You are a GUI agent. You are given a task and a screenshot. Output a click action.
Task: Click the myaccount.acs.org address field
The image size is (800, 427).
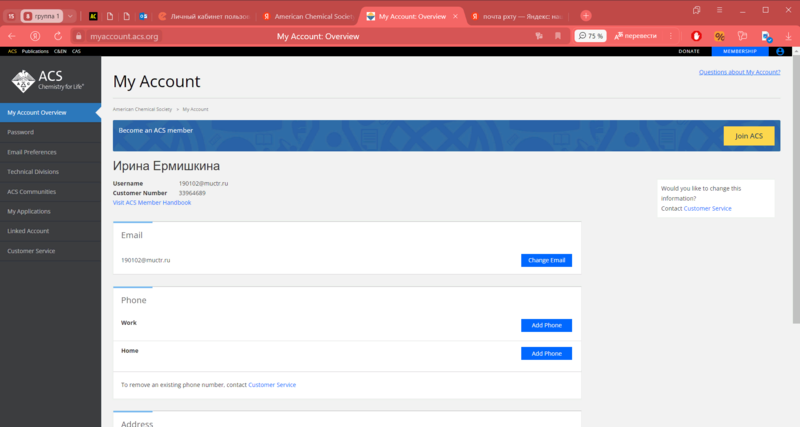[124, 36]
